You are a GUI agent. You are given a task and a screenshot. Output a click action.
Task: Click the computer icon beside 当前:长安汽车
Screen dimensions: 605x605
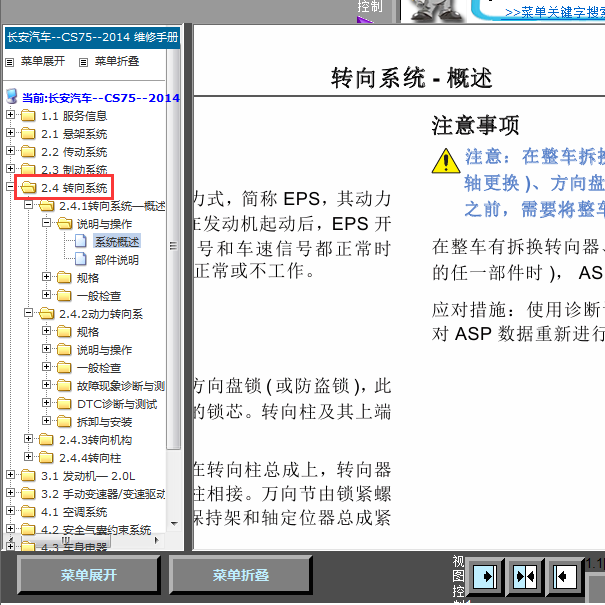click(x=12, y=96)
